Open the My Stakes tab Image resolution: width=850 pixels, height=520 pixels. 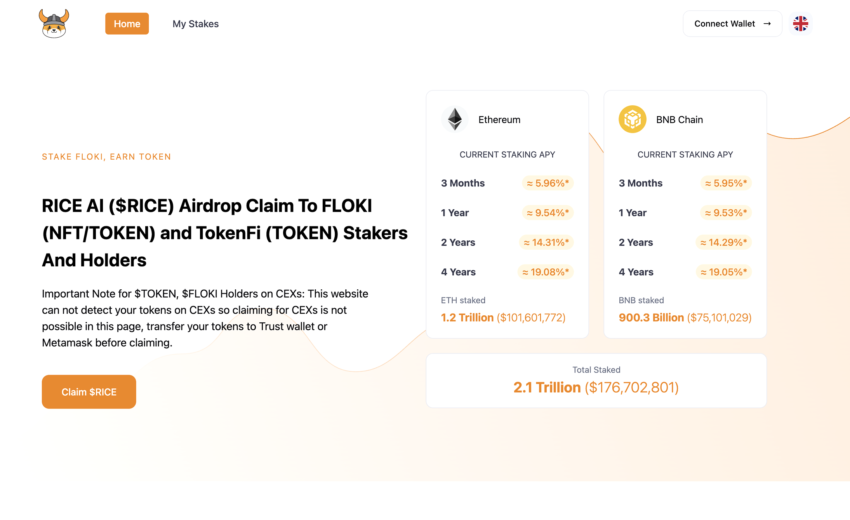coord(195,24)
